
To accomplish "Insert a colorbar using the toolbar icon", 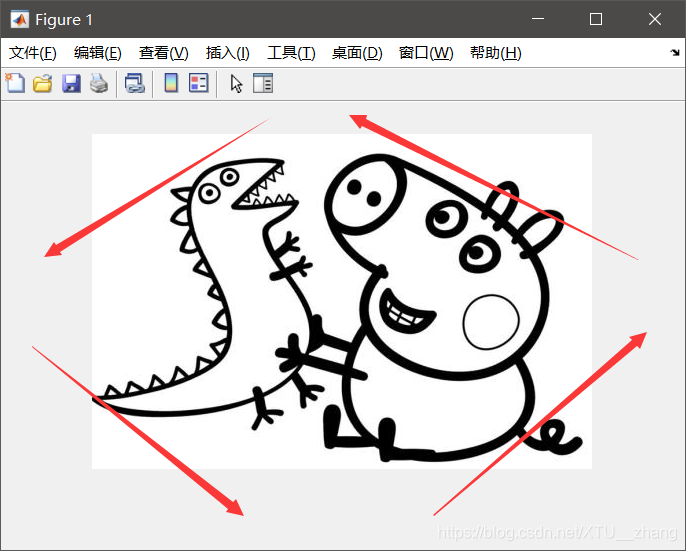I will [171, 83].
